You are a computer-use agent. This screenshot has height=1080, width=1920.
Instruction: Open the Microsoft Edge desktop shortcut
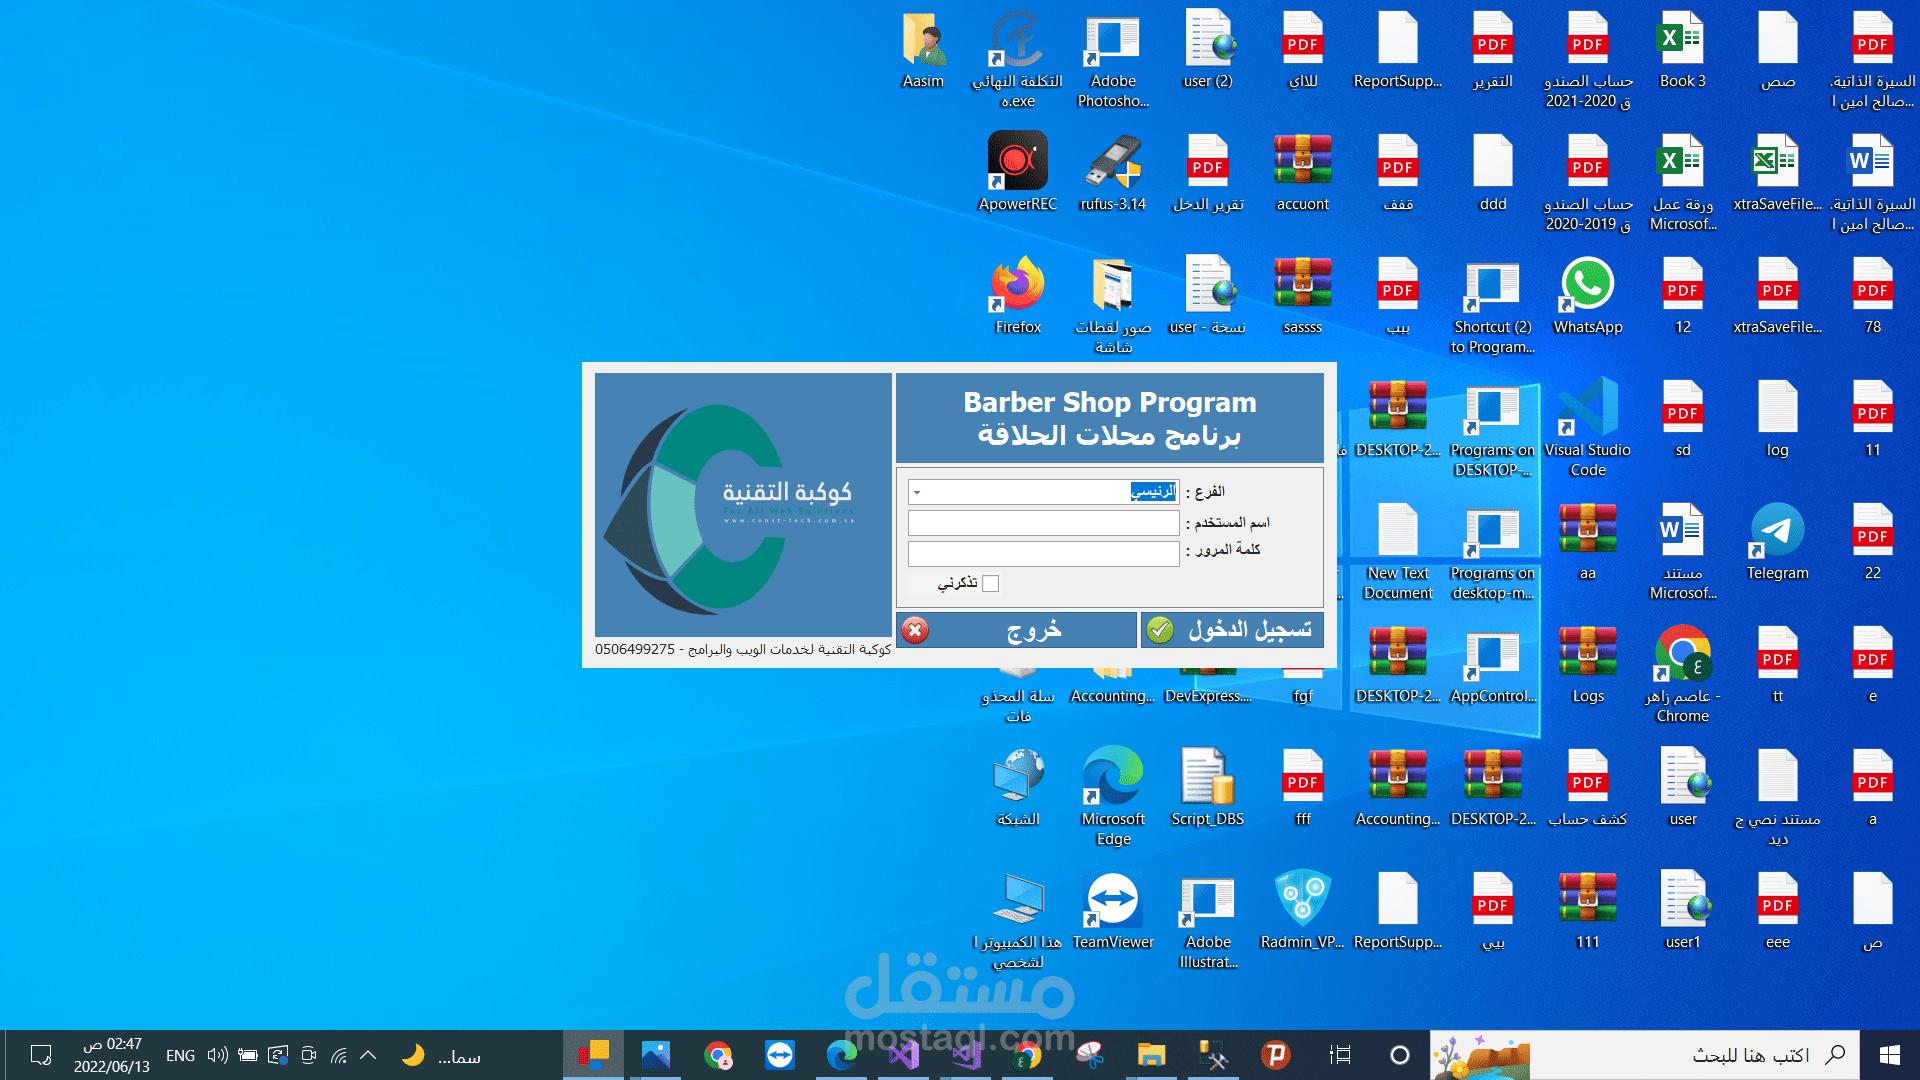1112,780
